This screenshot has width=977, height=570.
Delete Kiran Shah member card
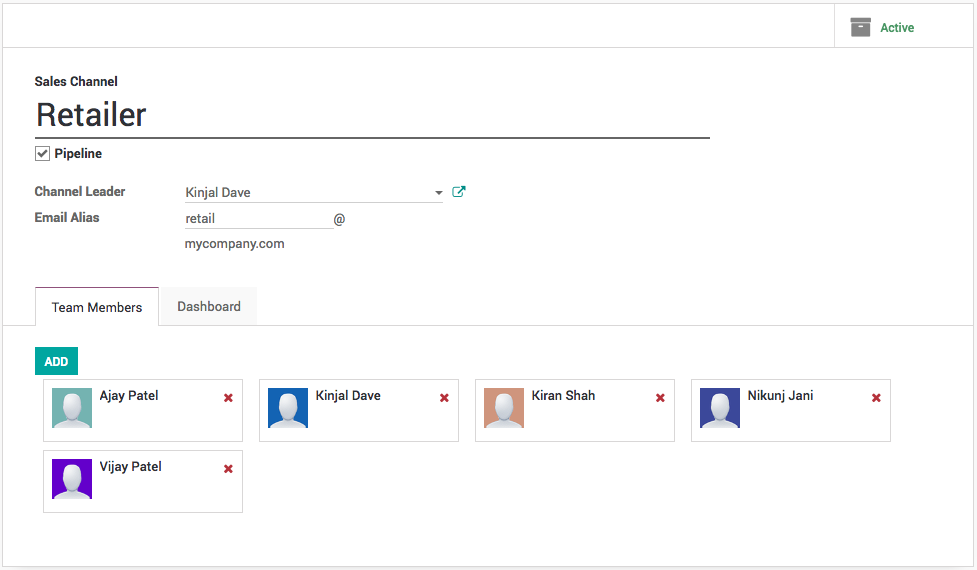[660, 398]
